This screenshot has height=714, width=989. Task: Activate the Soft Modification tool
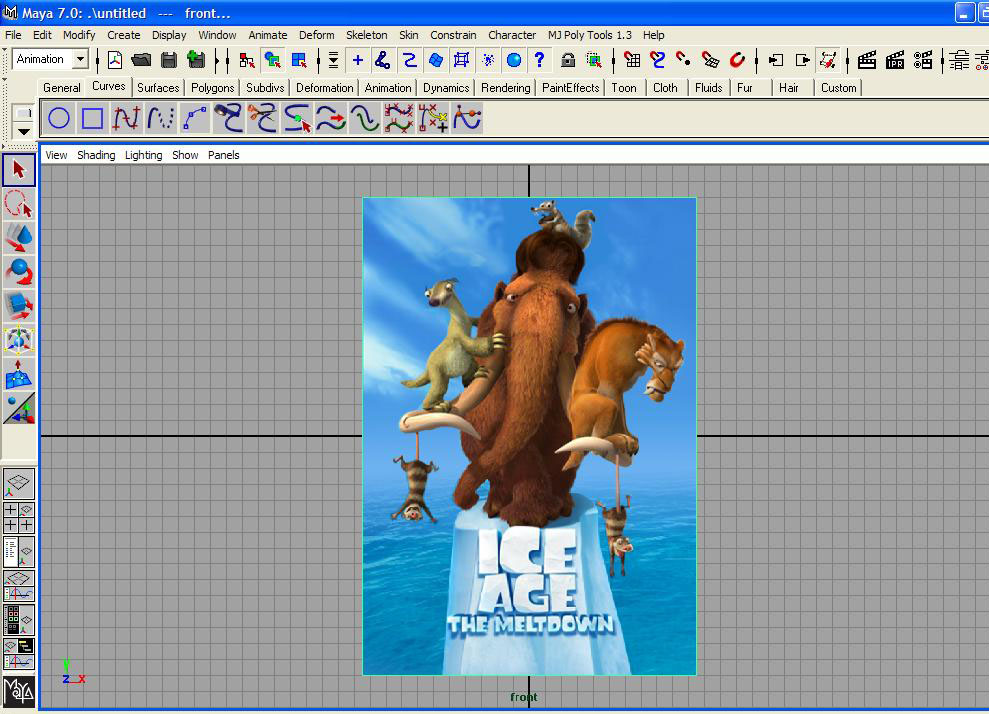click(x=19, y=375)
